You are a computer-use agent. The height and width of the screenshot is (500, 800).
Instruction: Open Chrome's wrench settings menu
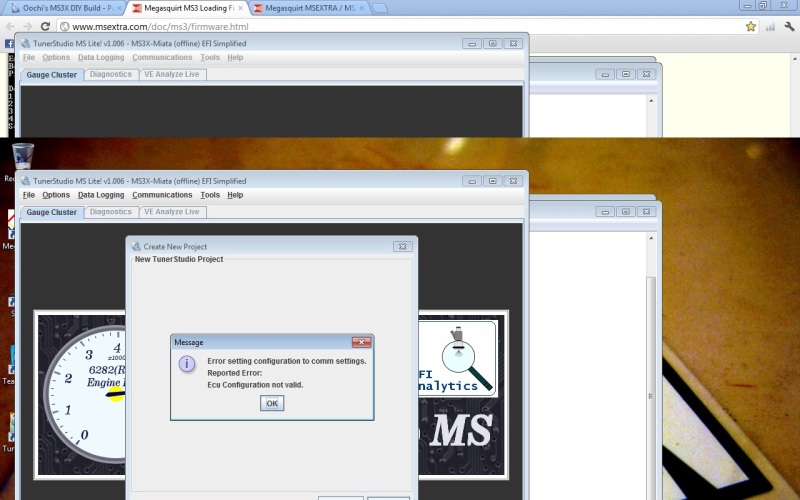point(789,27)
